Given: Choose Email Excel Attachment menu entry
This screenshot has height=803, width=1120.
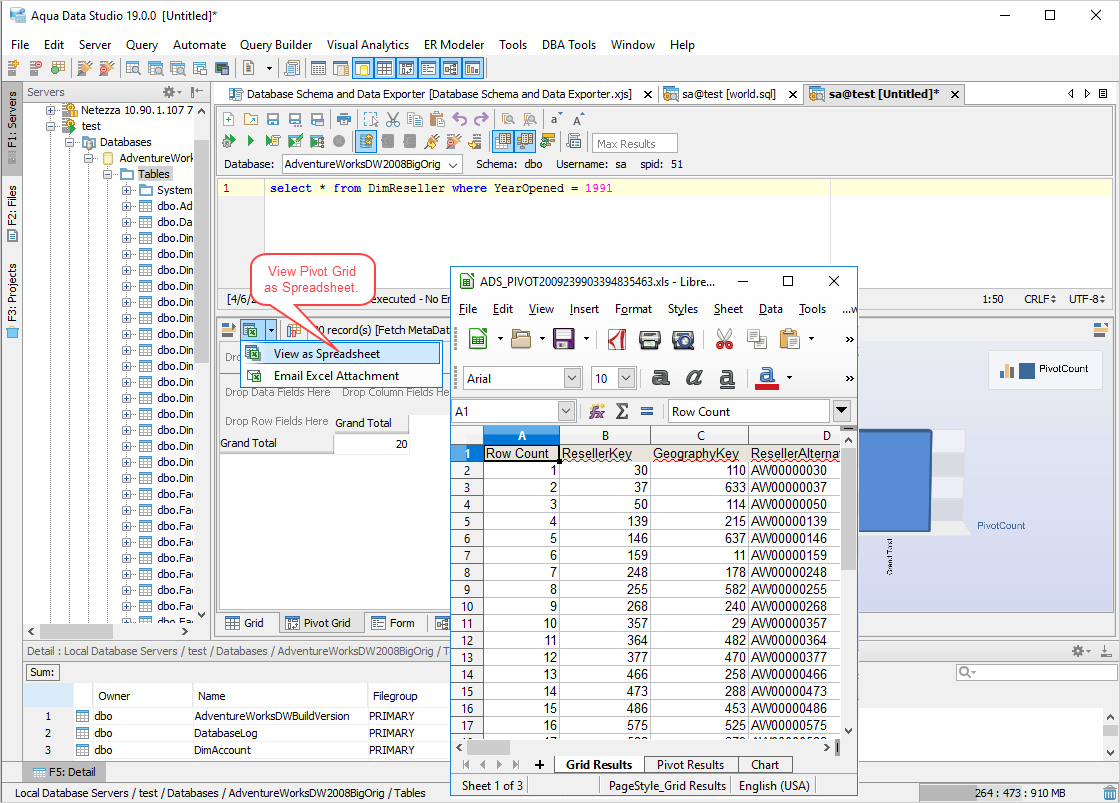Looking at the screenshot, I should 341,376.
